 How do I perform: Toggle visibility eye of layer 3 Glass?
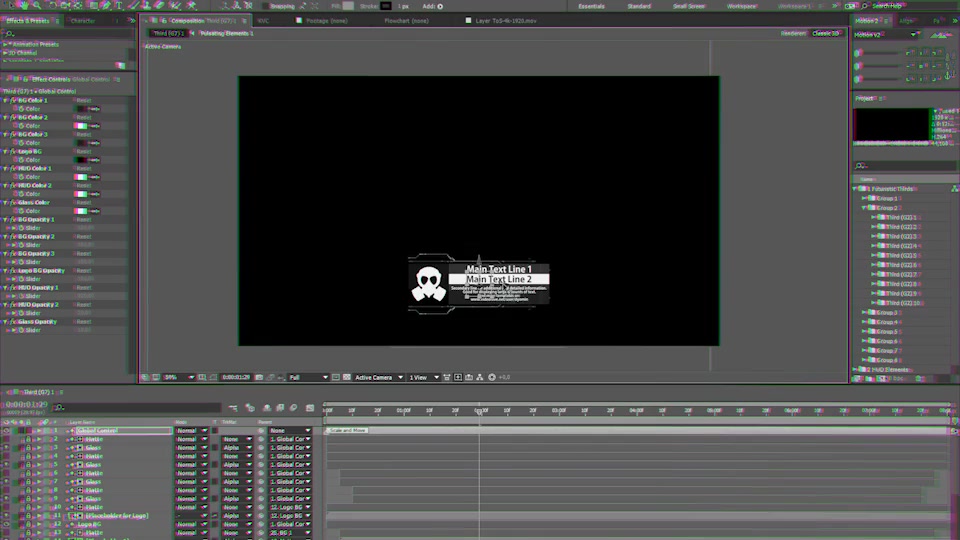coord(6,448)
